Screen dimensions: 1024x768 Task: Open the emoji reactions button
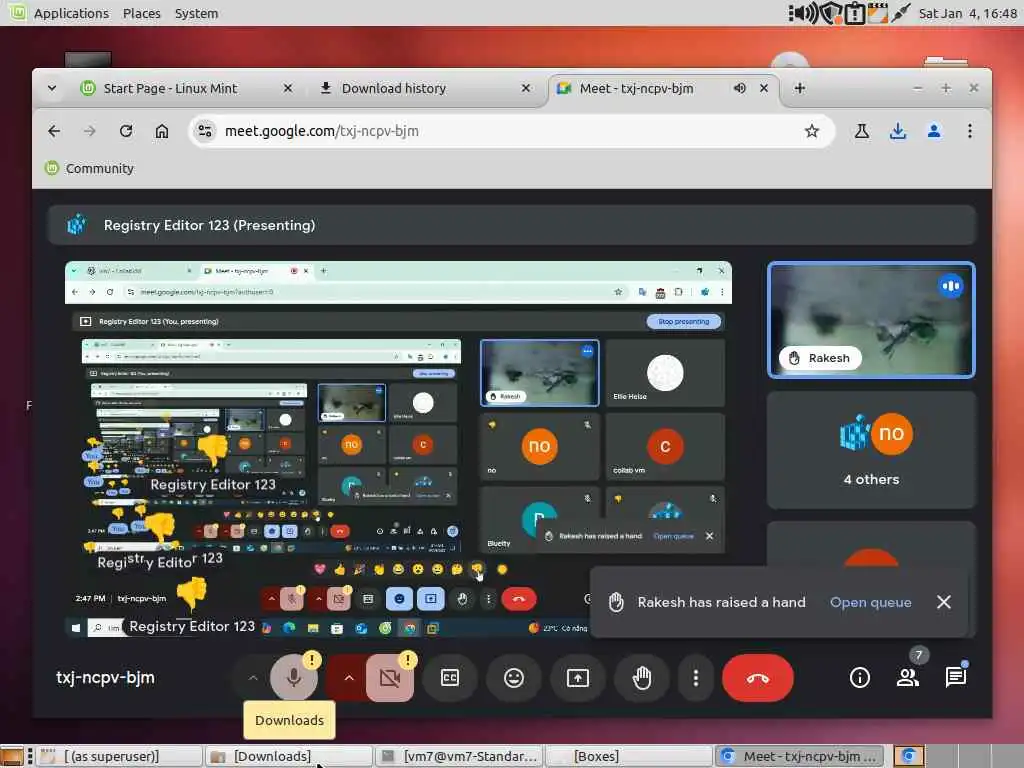coord(514,678)
